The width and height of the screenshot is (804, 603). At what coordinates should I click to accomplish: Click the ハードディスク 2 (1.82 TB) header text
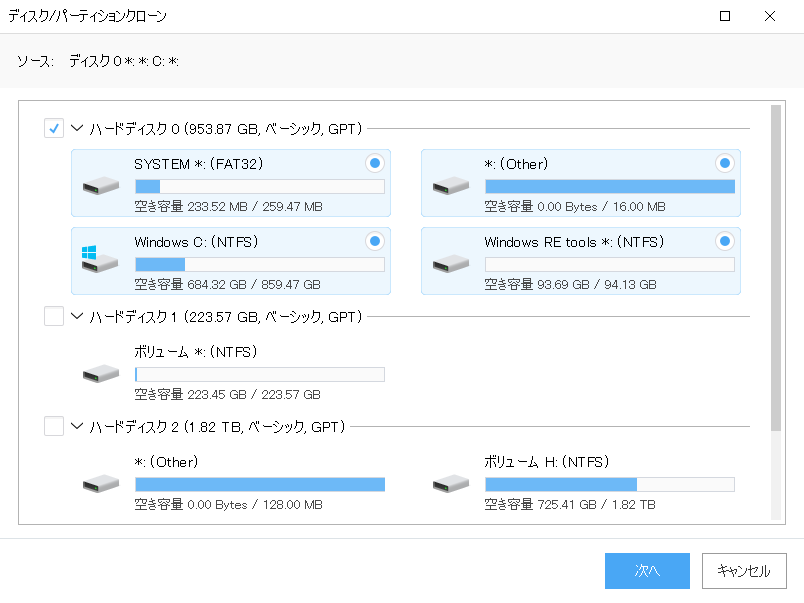(x=217, y=426)
